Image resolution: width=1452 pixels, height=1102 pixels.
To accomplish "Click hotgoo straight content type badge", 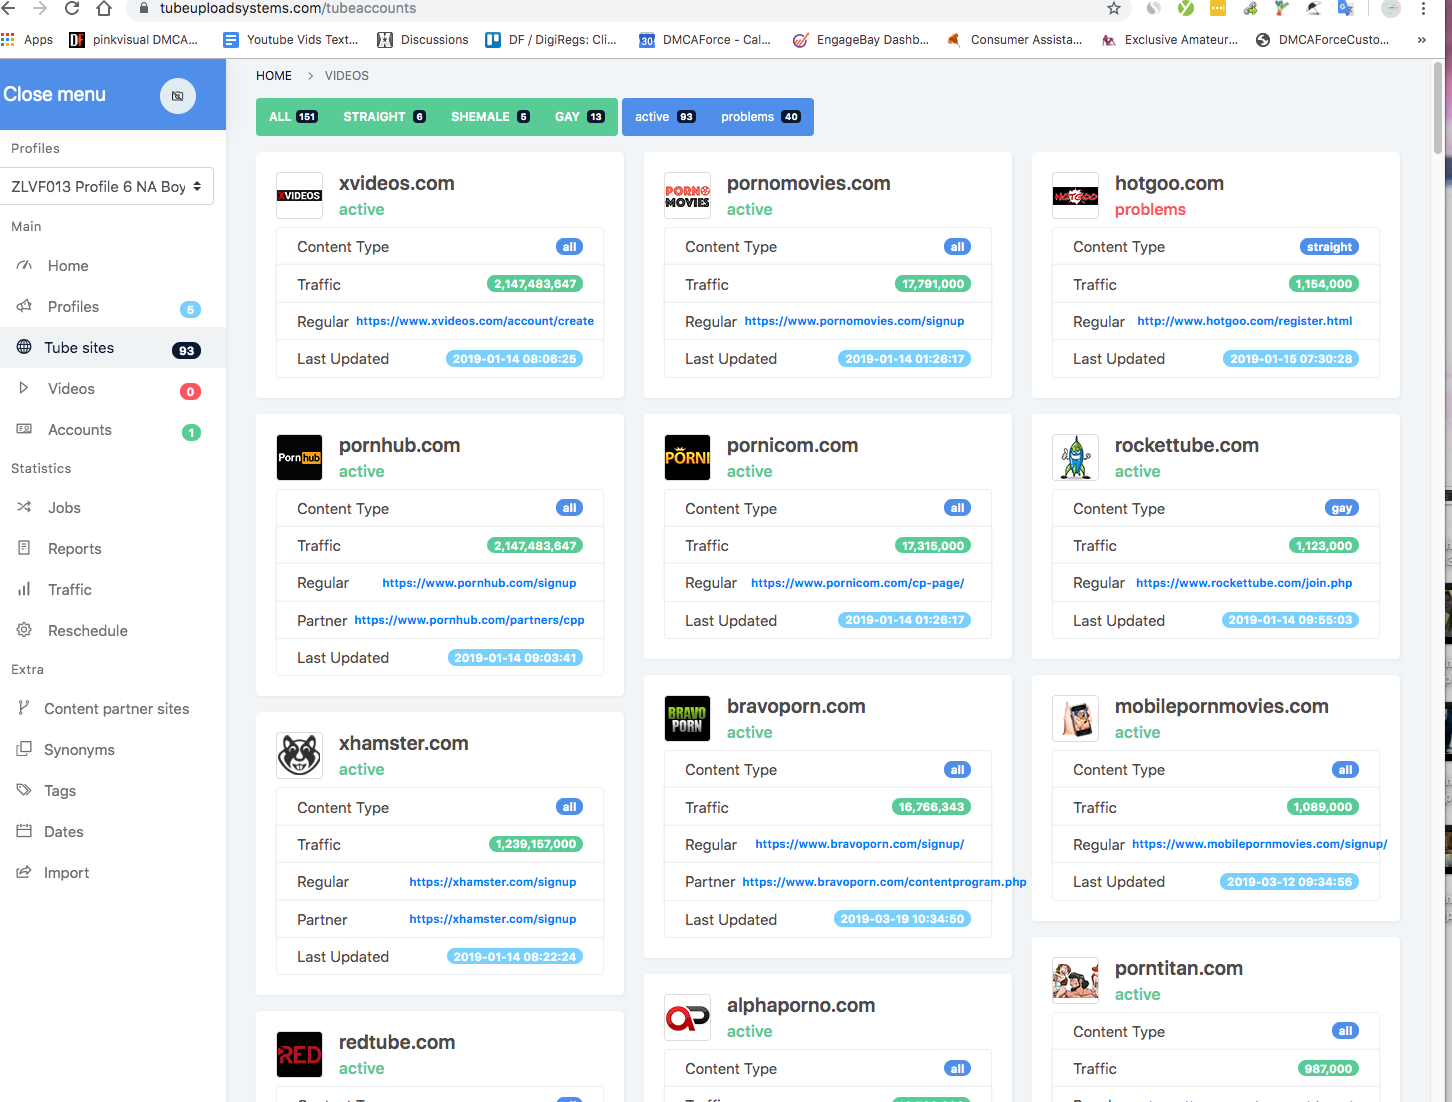I will 1329,247.
